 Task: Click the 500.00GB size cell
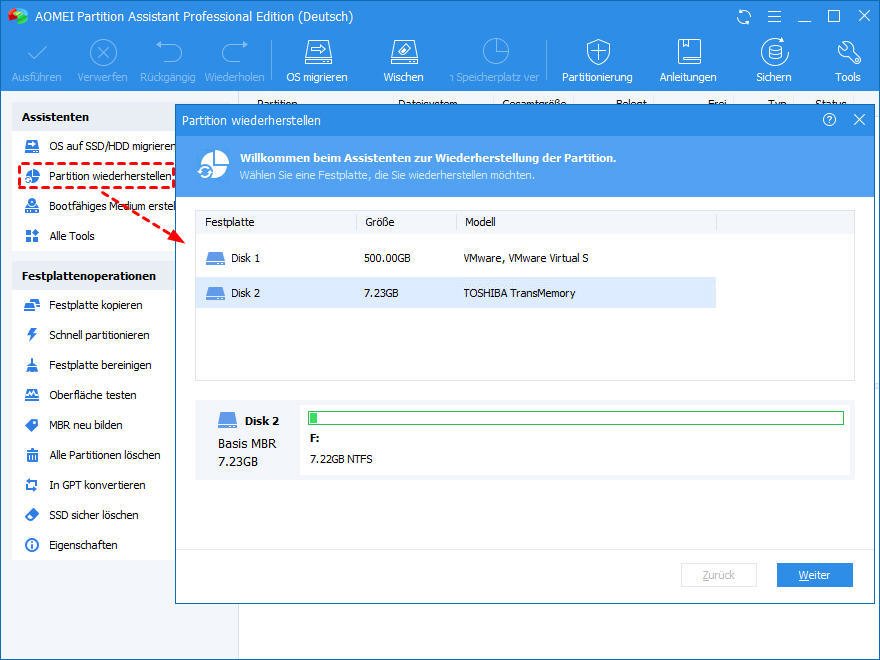tap(387, 258)
